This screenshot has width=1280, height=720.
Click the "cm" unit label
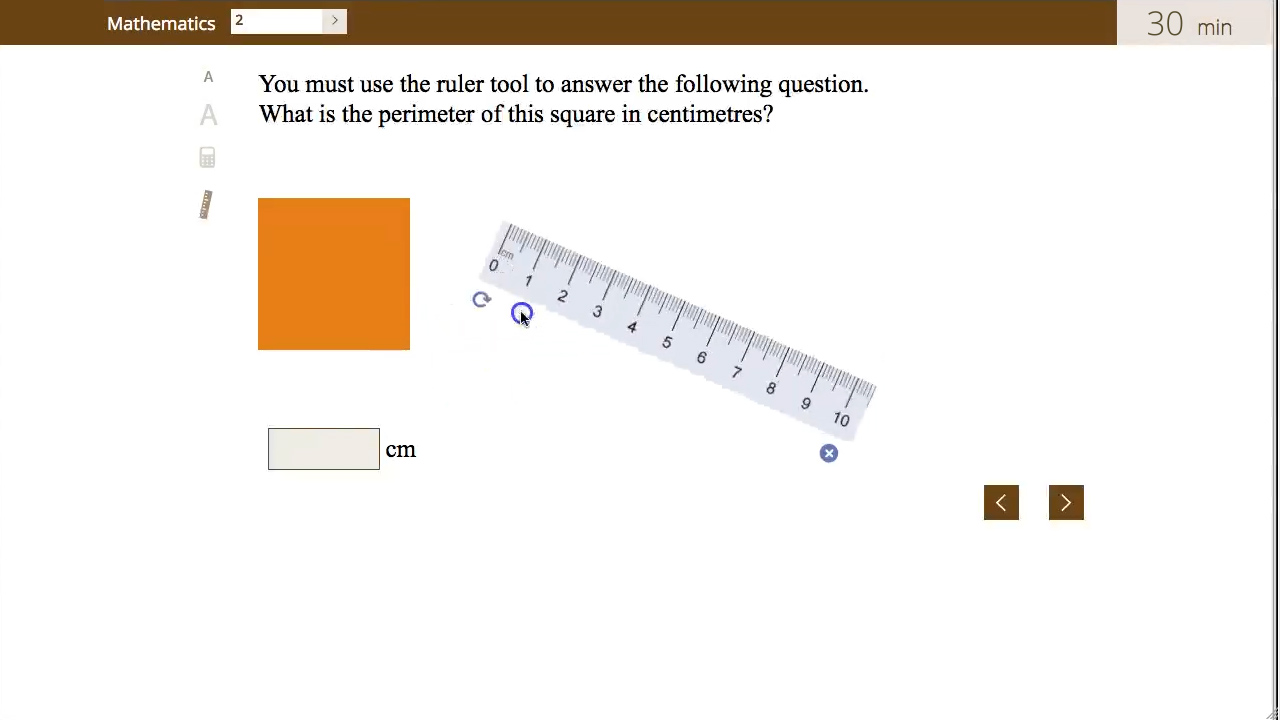(x=401, y=450)
